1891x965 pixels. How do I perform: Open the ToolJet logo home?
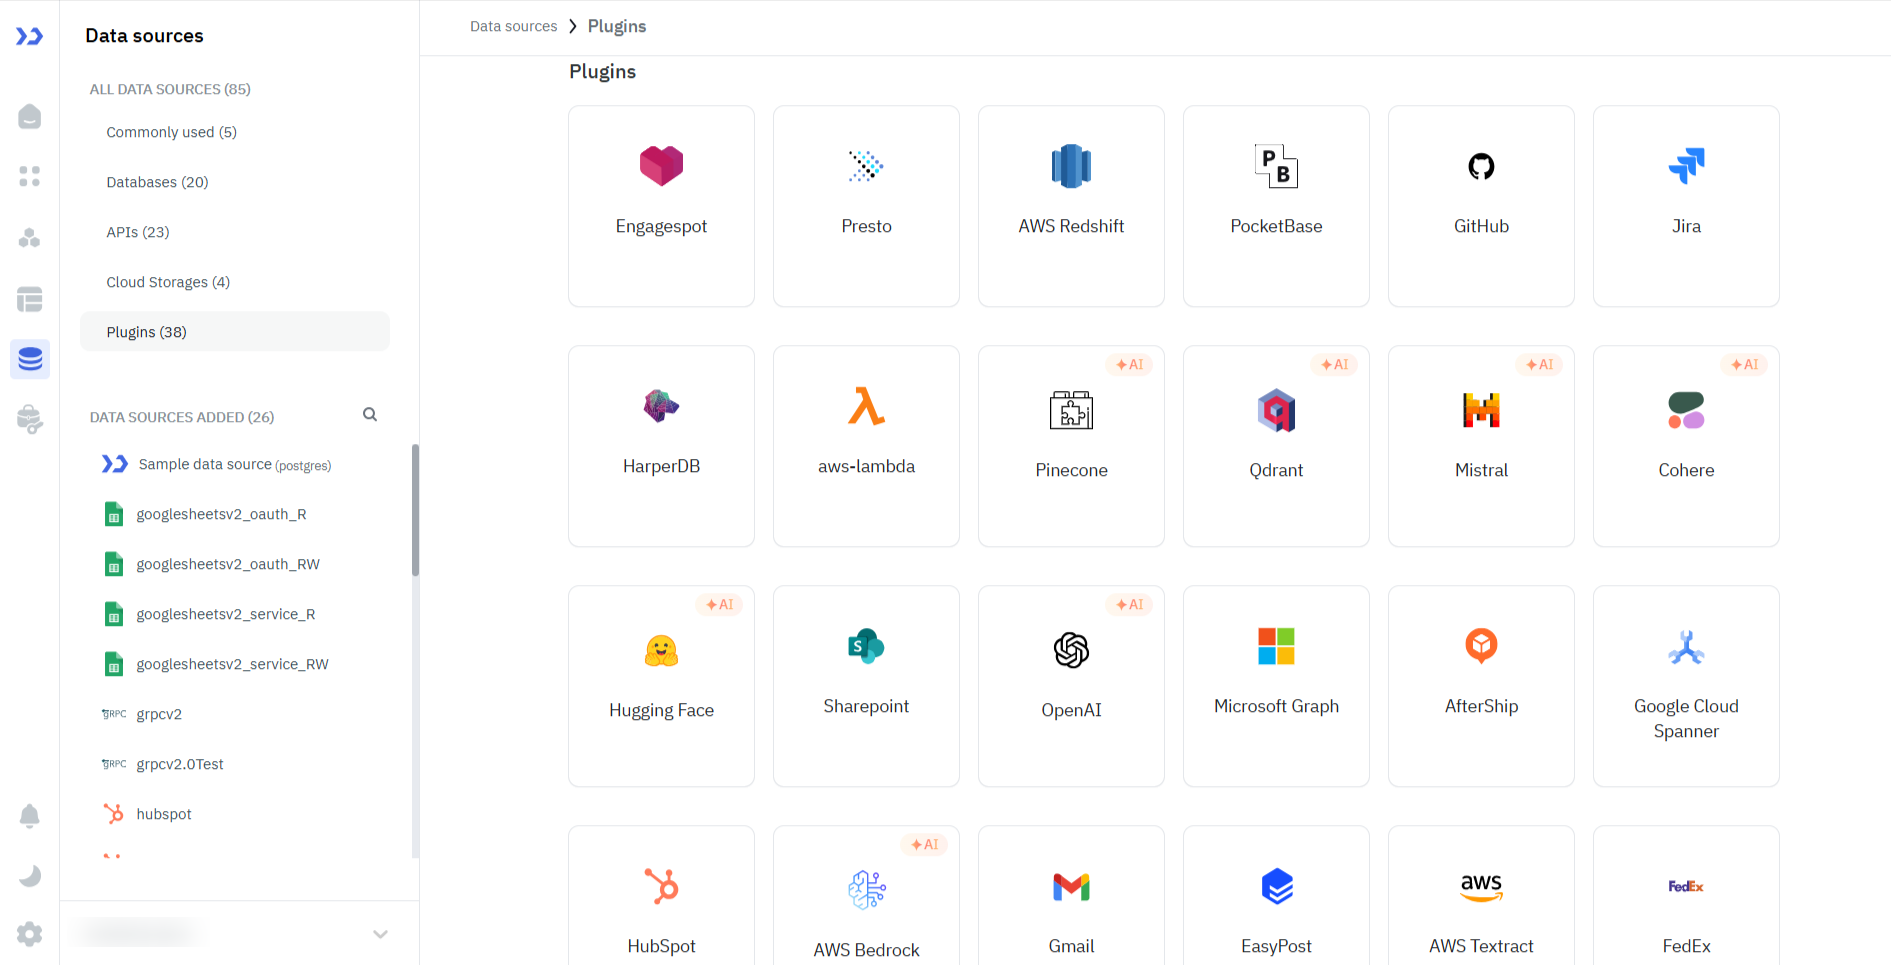point(29,36)
